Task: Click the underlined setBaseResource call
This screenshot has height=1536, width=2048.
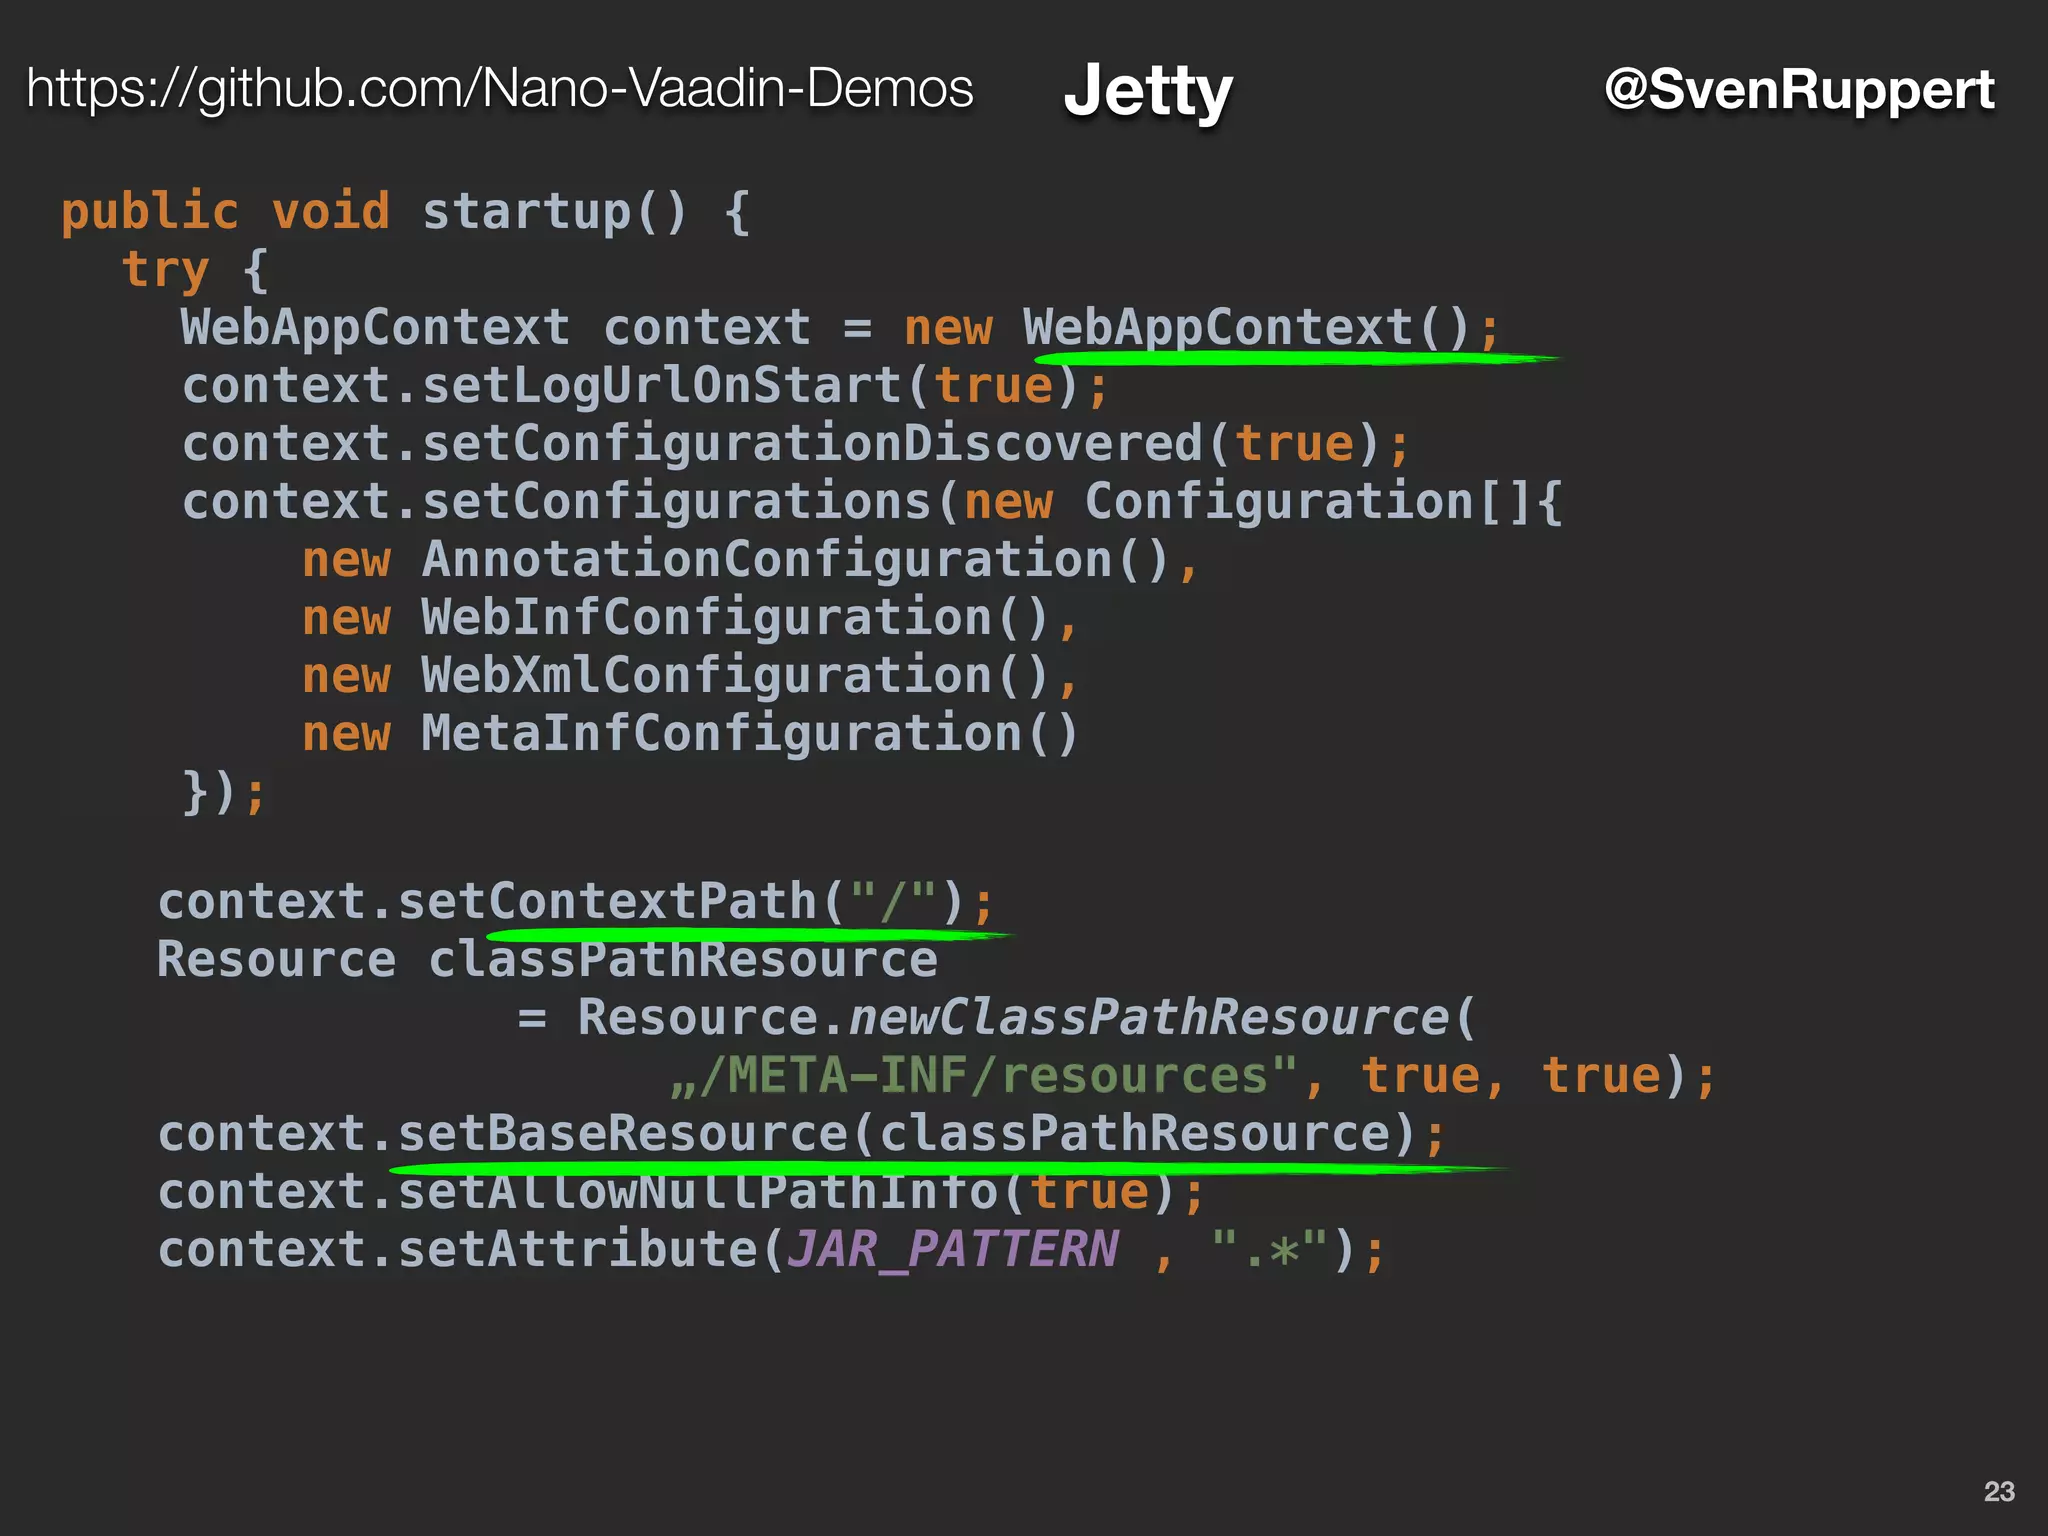Action: pos(622,1134)
